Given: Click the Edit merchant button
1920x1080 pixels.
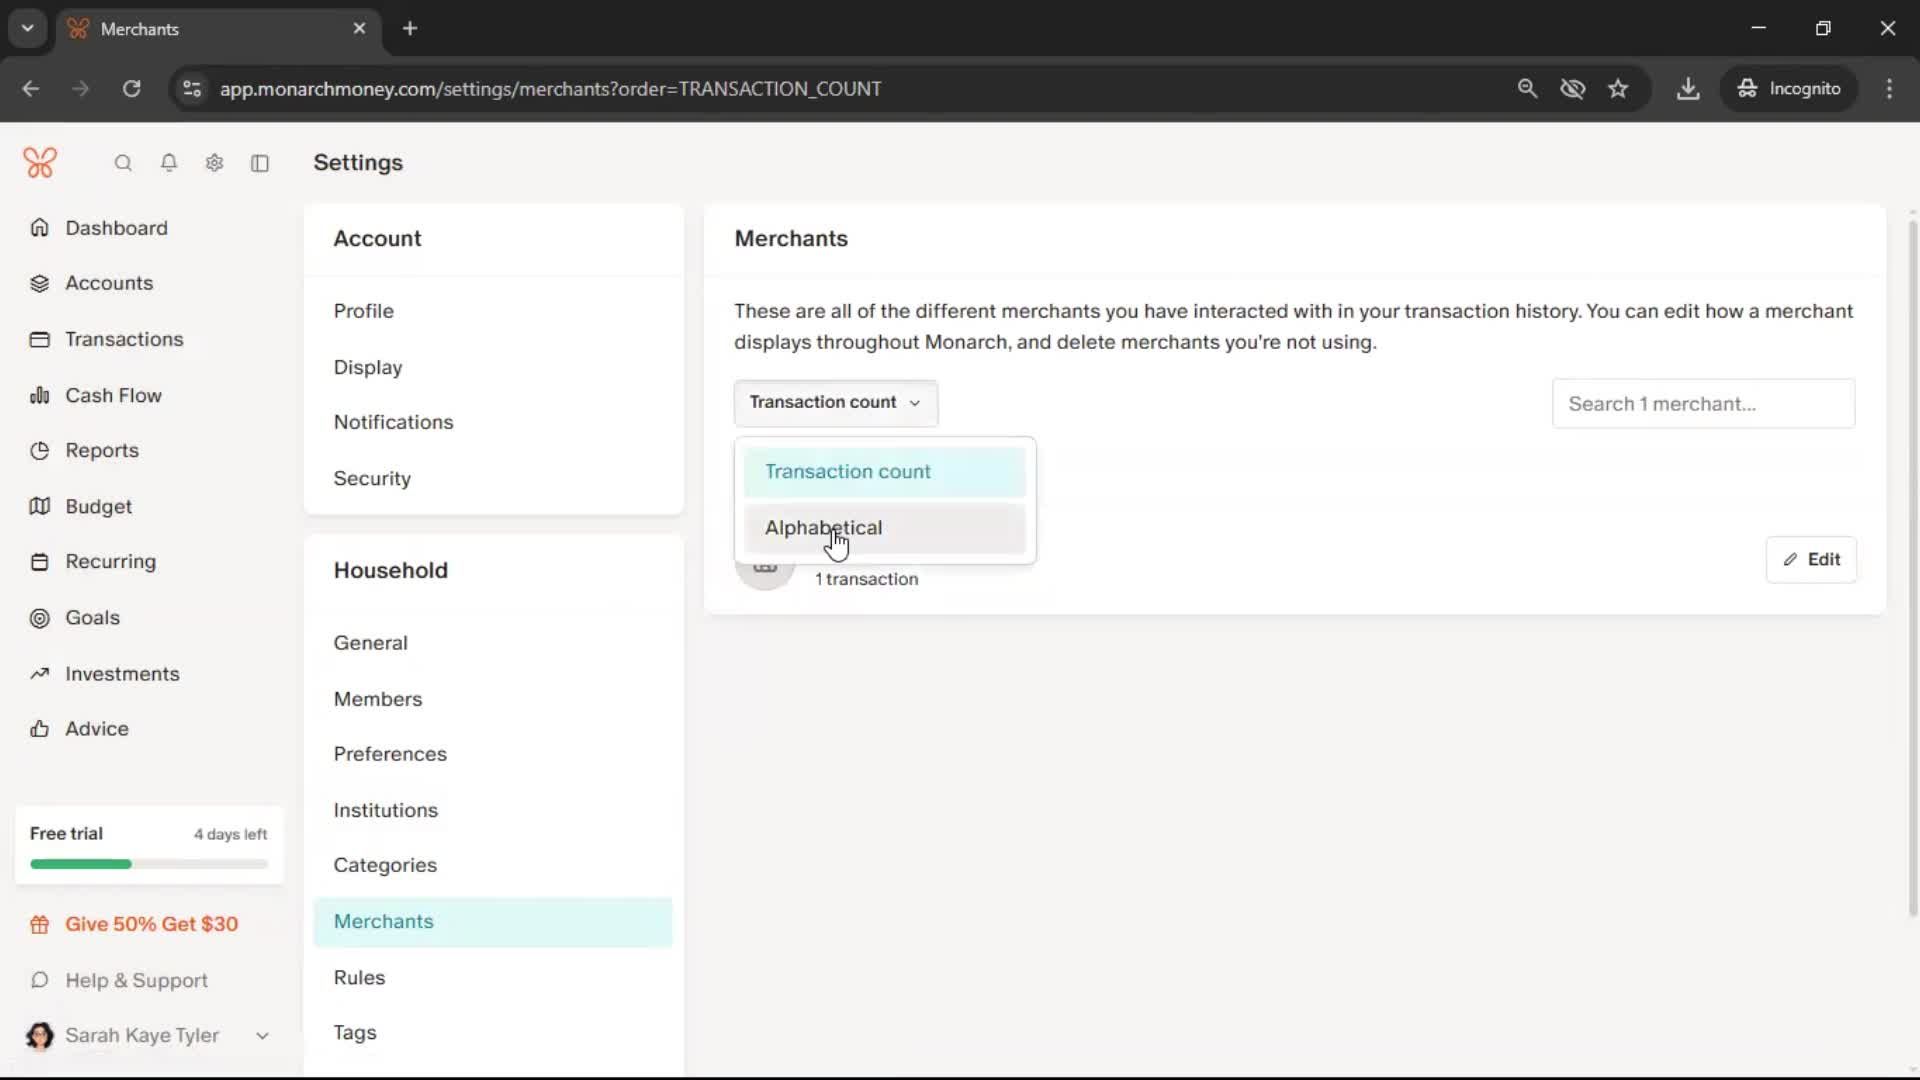Looking at the screenshot, I should [1811, 559].
